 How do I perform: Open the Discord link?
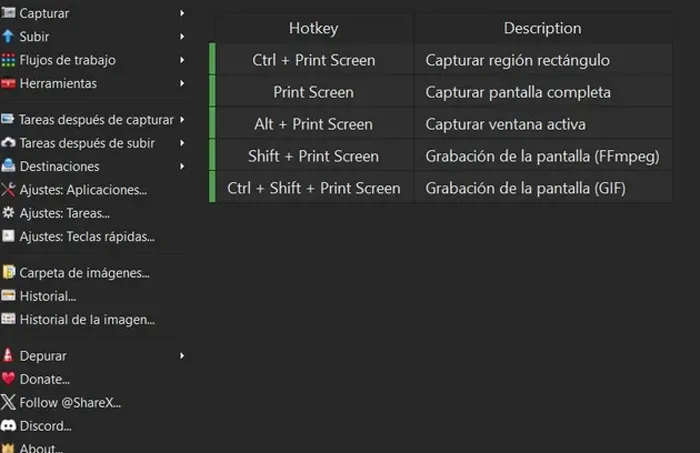pyautogui.click(x=46, y=426)
